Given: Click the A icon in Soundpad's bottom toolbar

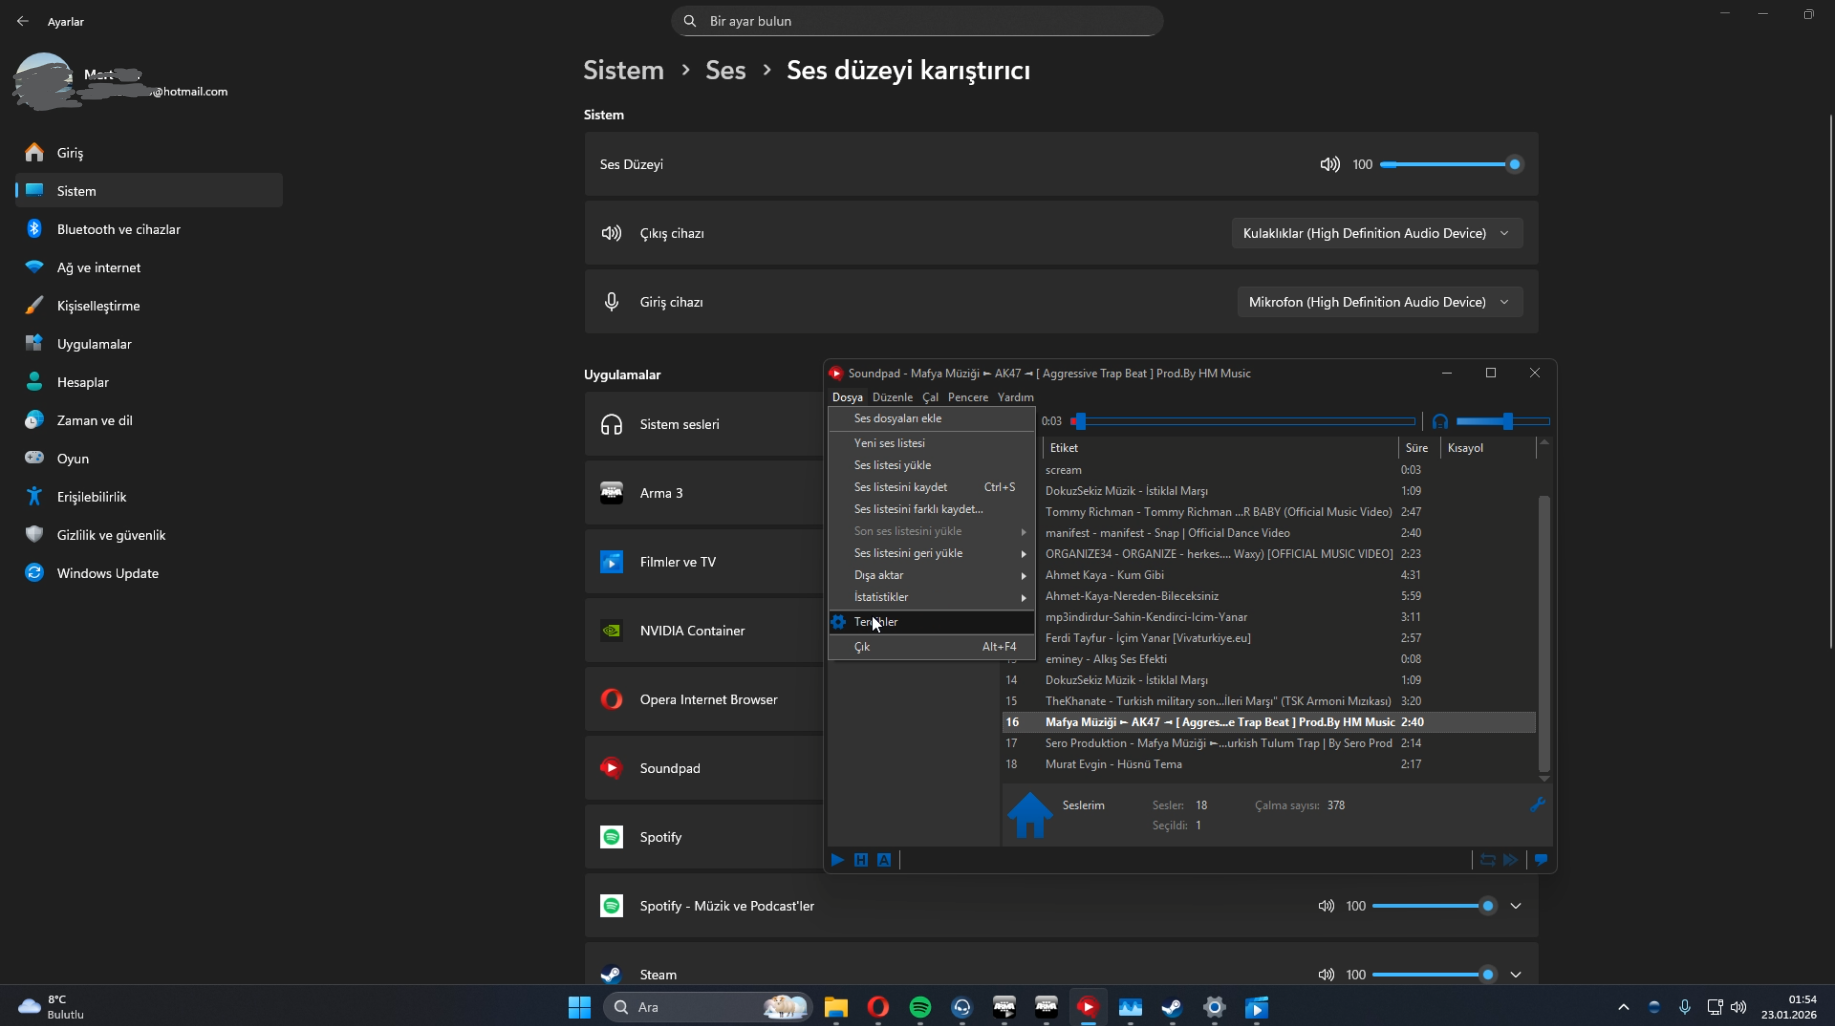Looking at the screenshot, I should pos(884,860).
